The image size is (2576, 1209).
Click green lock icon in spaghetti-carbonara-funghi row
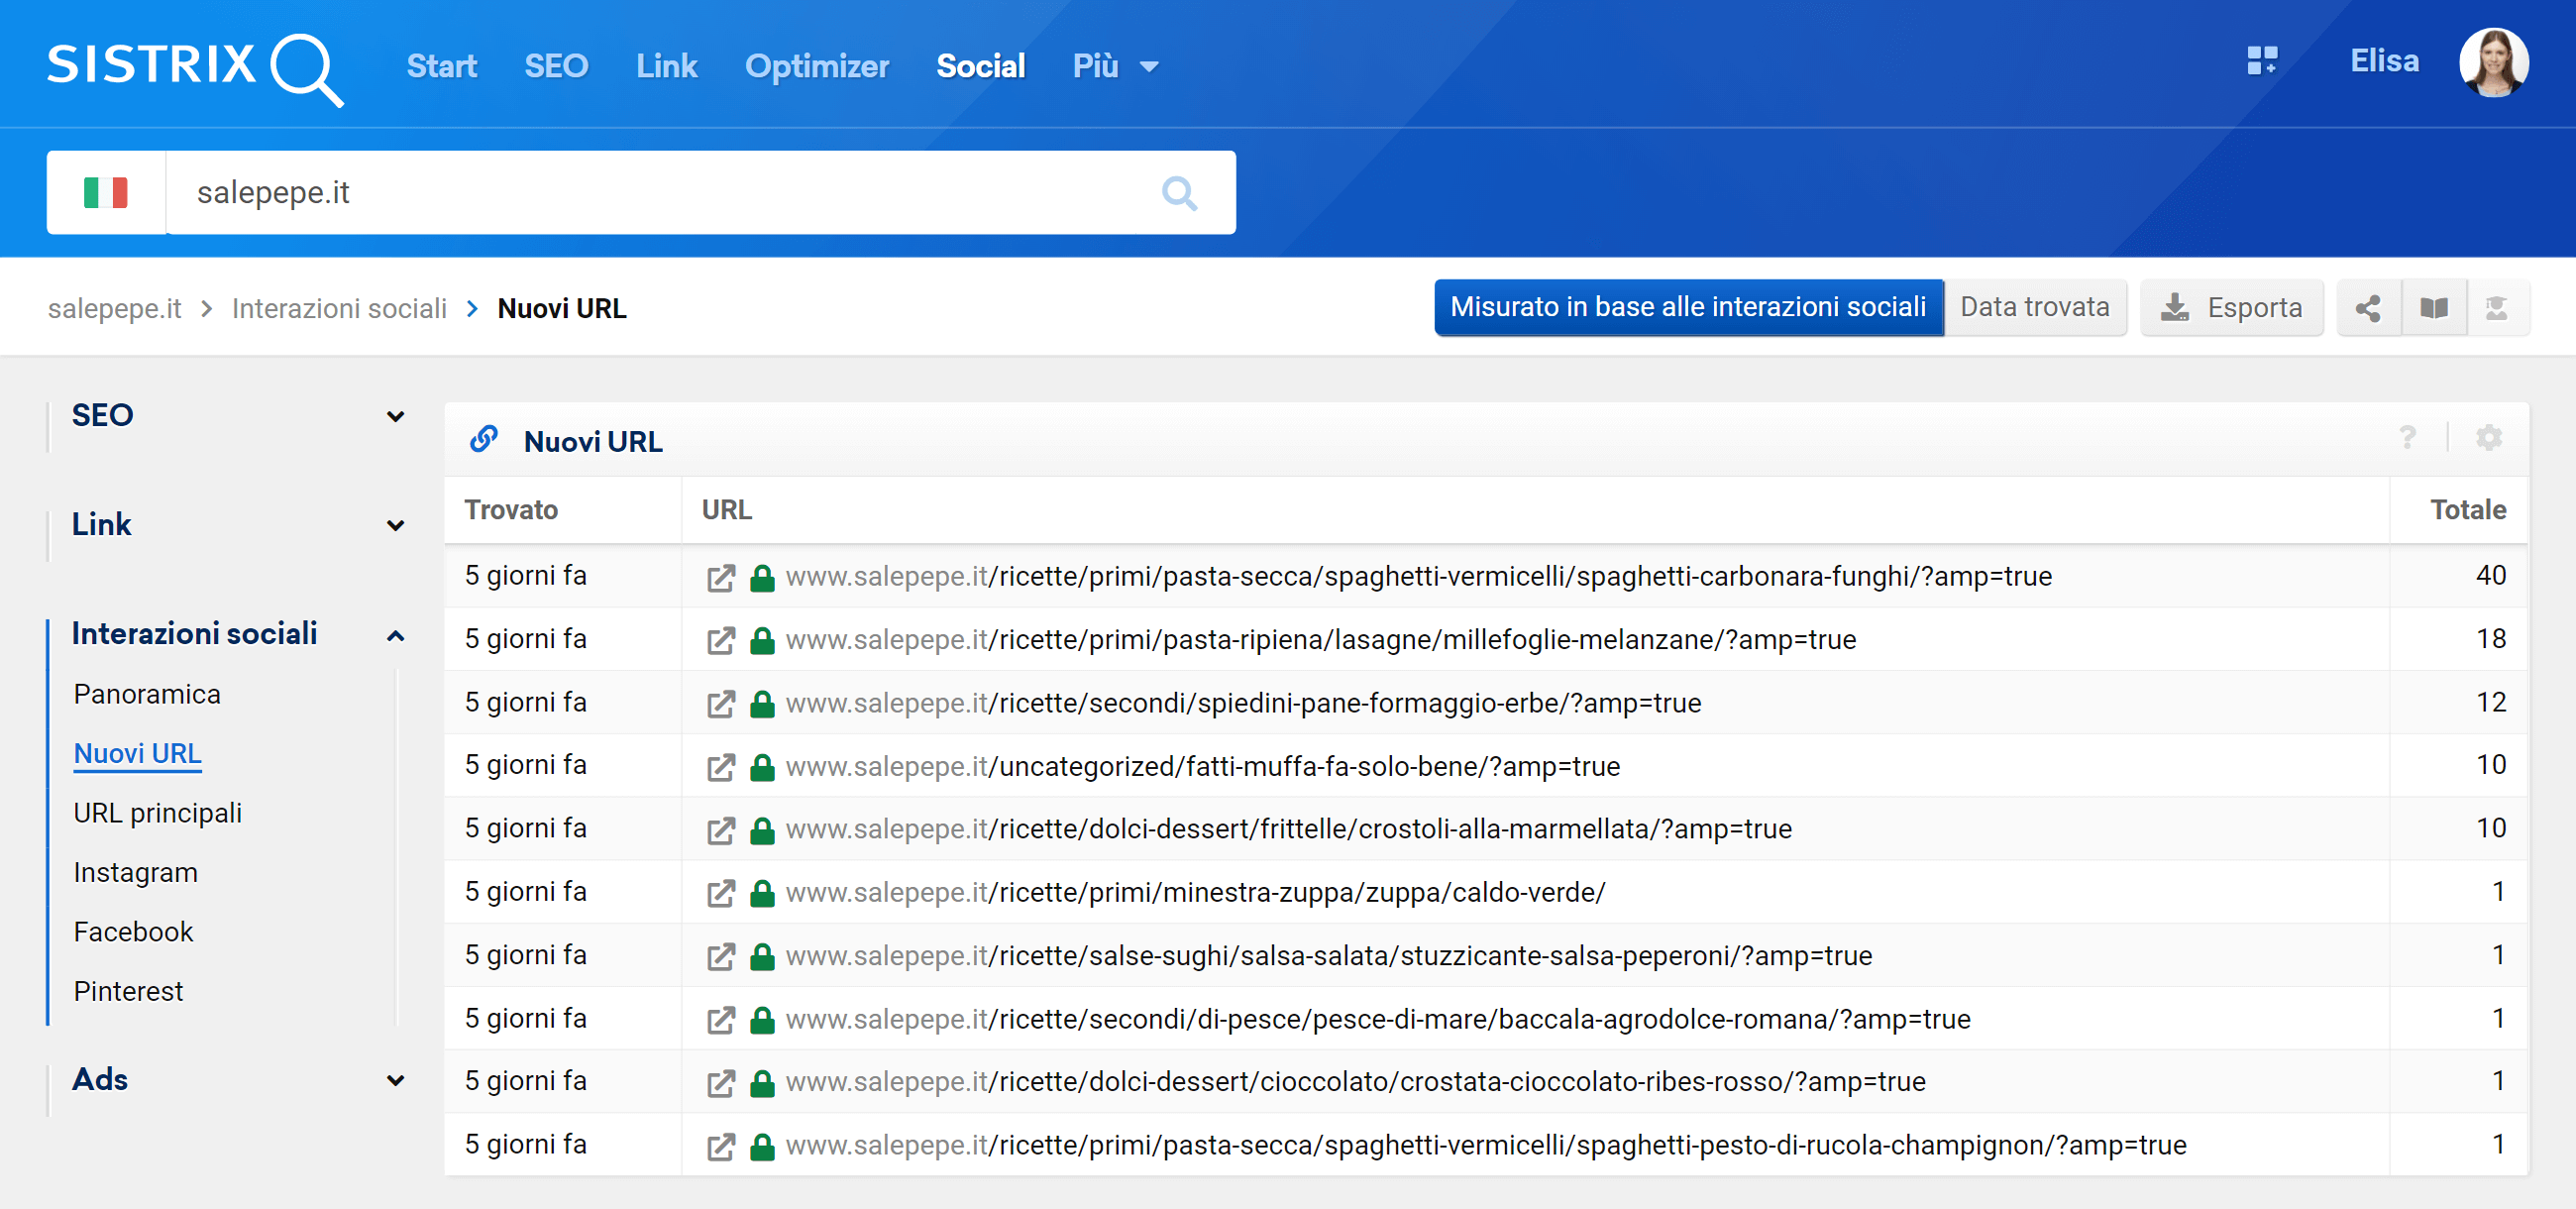pyautogui.click(x=762, y=577)
